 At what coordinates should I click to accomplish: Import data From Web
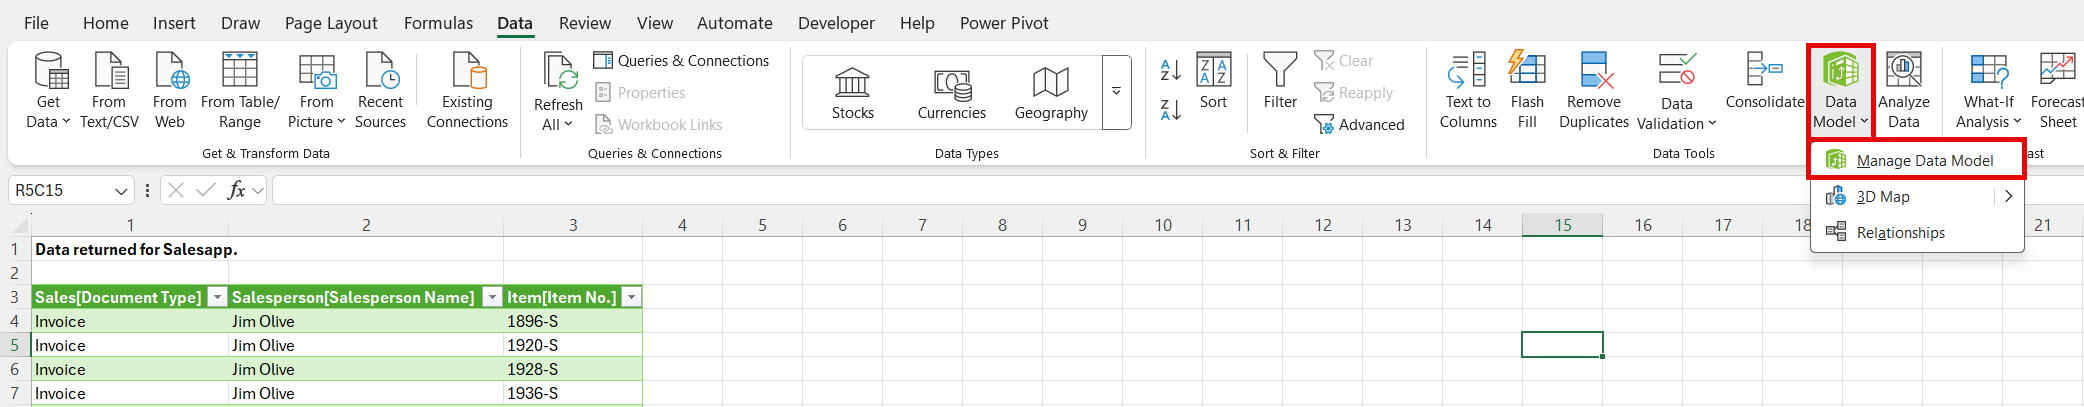click(x=170, y=91)
